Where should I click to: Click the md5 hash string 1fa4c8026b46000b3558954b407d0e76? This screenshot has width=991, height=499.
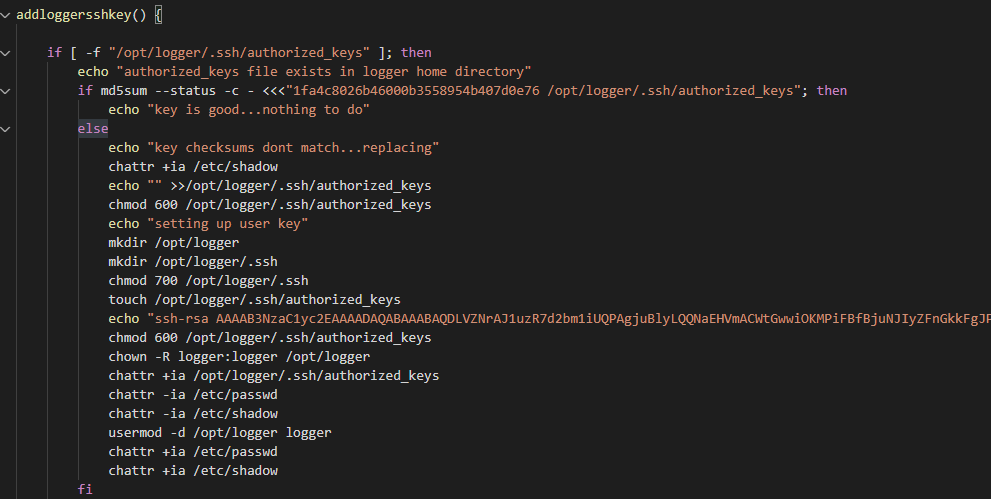point(416,91)
